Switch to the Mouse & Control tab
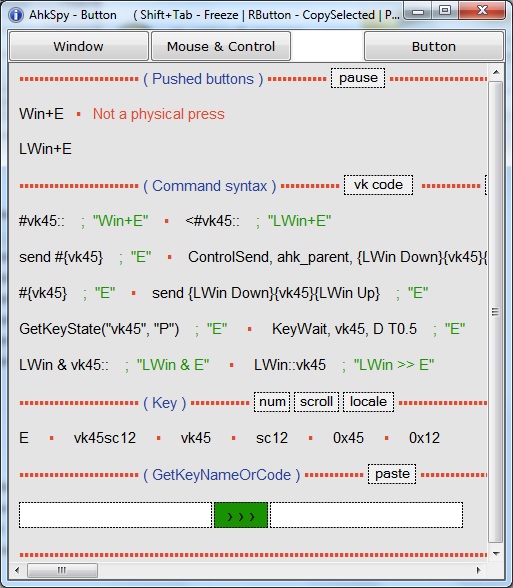 221,46
